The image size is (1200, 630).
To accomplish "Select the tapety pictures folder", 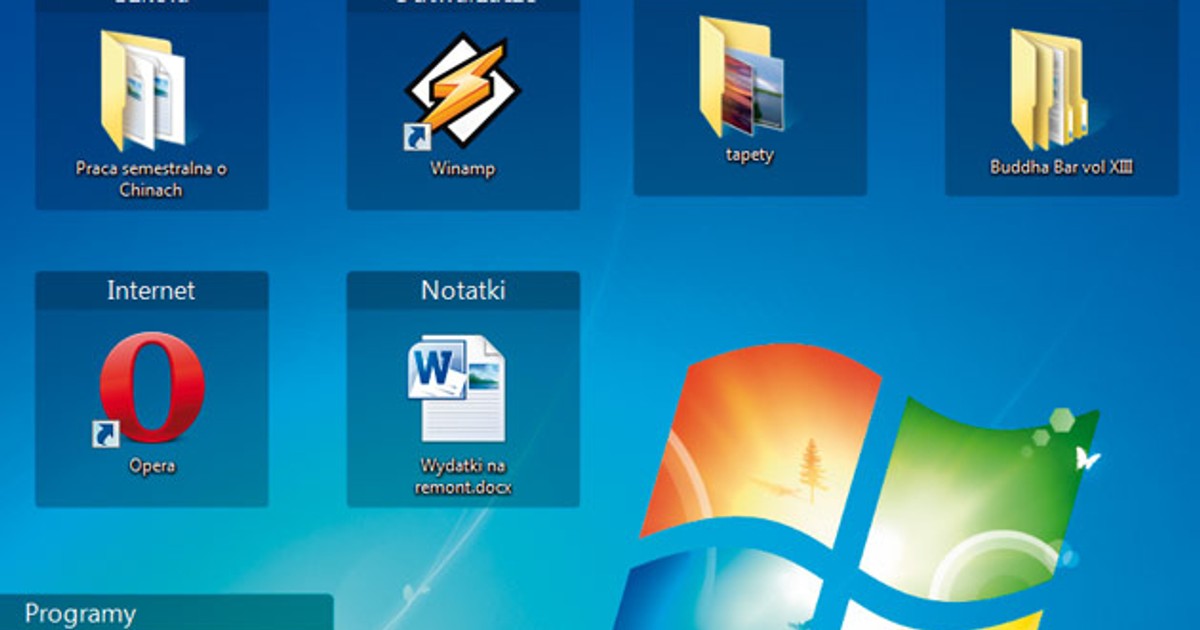I will pyautogui.click(x=741, y=77).
